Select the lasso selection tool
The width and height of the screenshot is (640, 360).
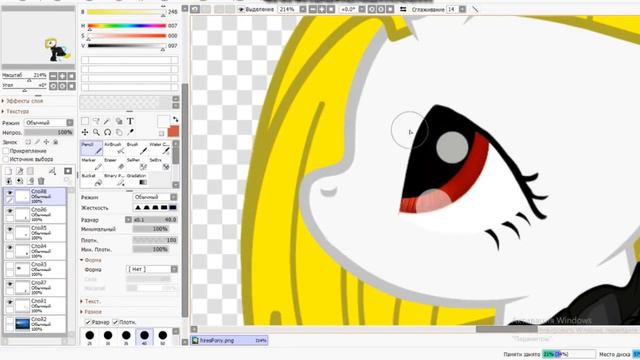click(96, 121)
